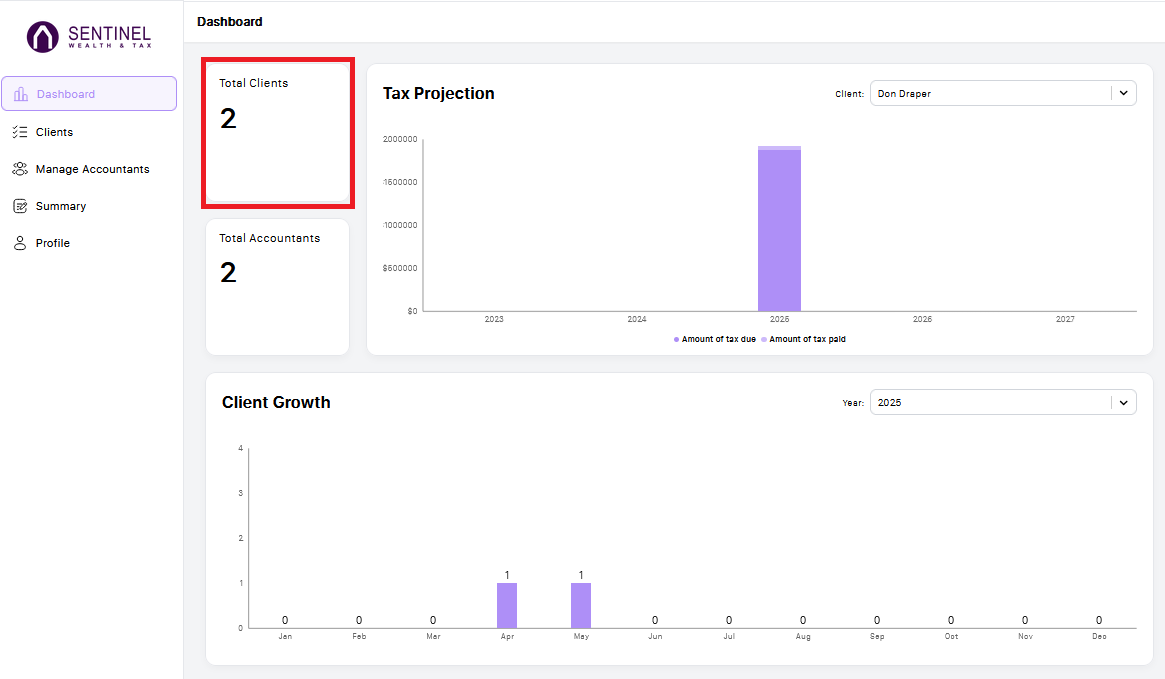Toggle the Amount of tax due legend
Screen dimensions: 1165x679
715,340
